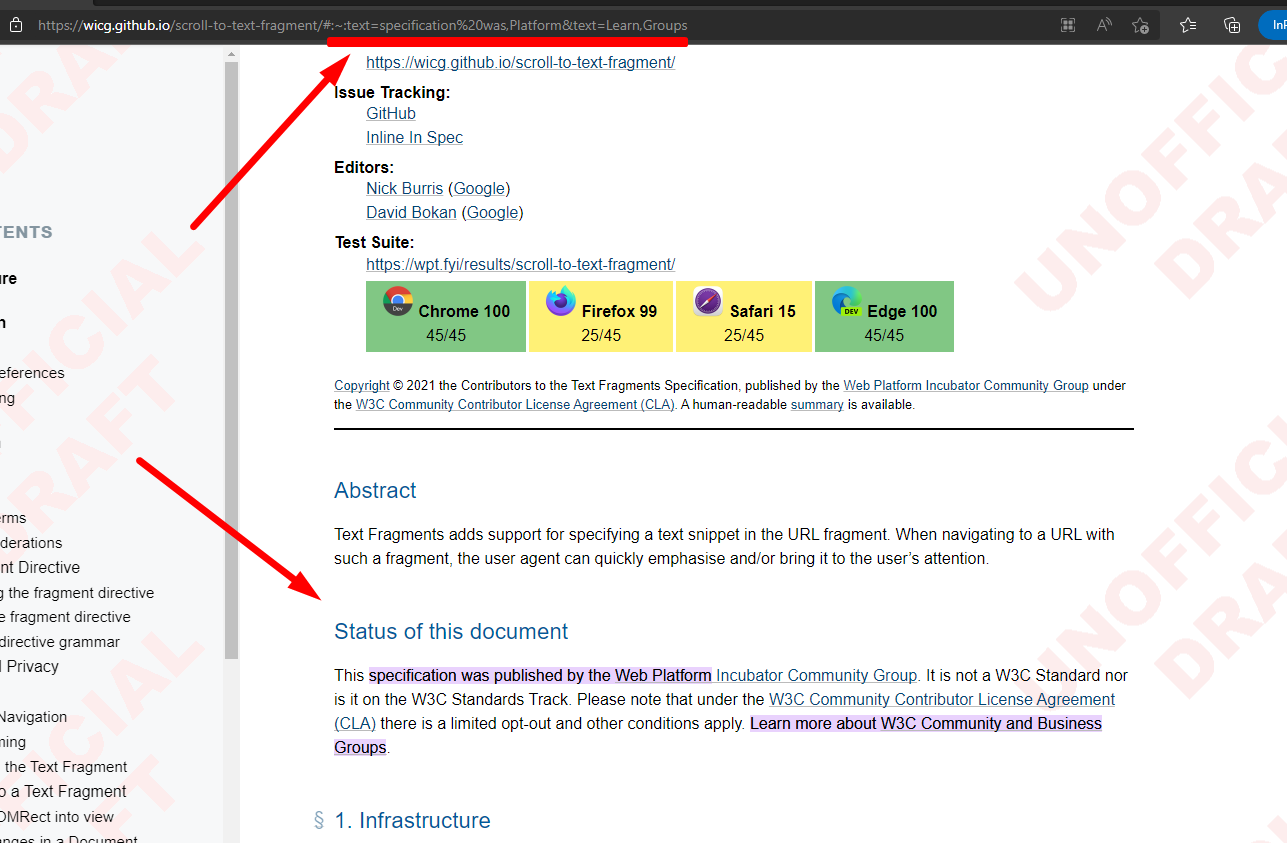
Task: Open the W3C Community Contributor License Agreement link in Status
Action: tap(941, 699)
